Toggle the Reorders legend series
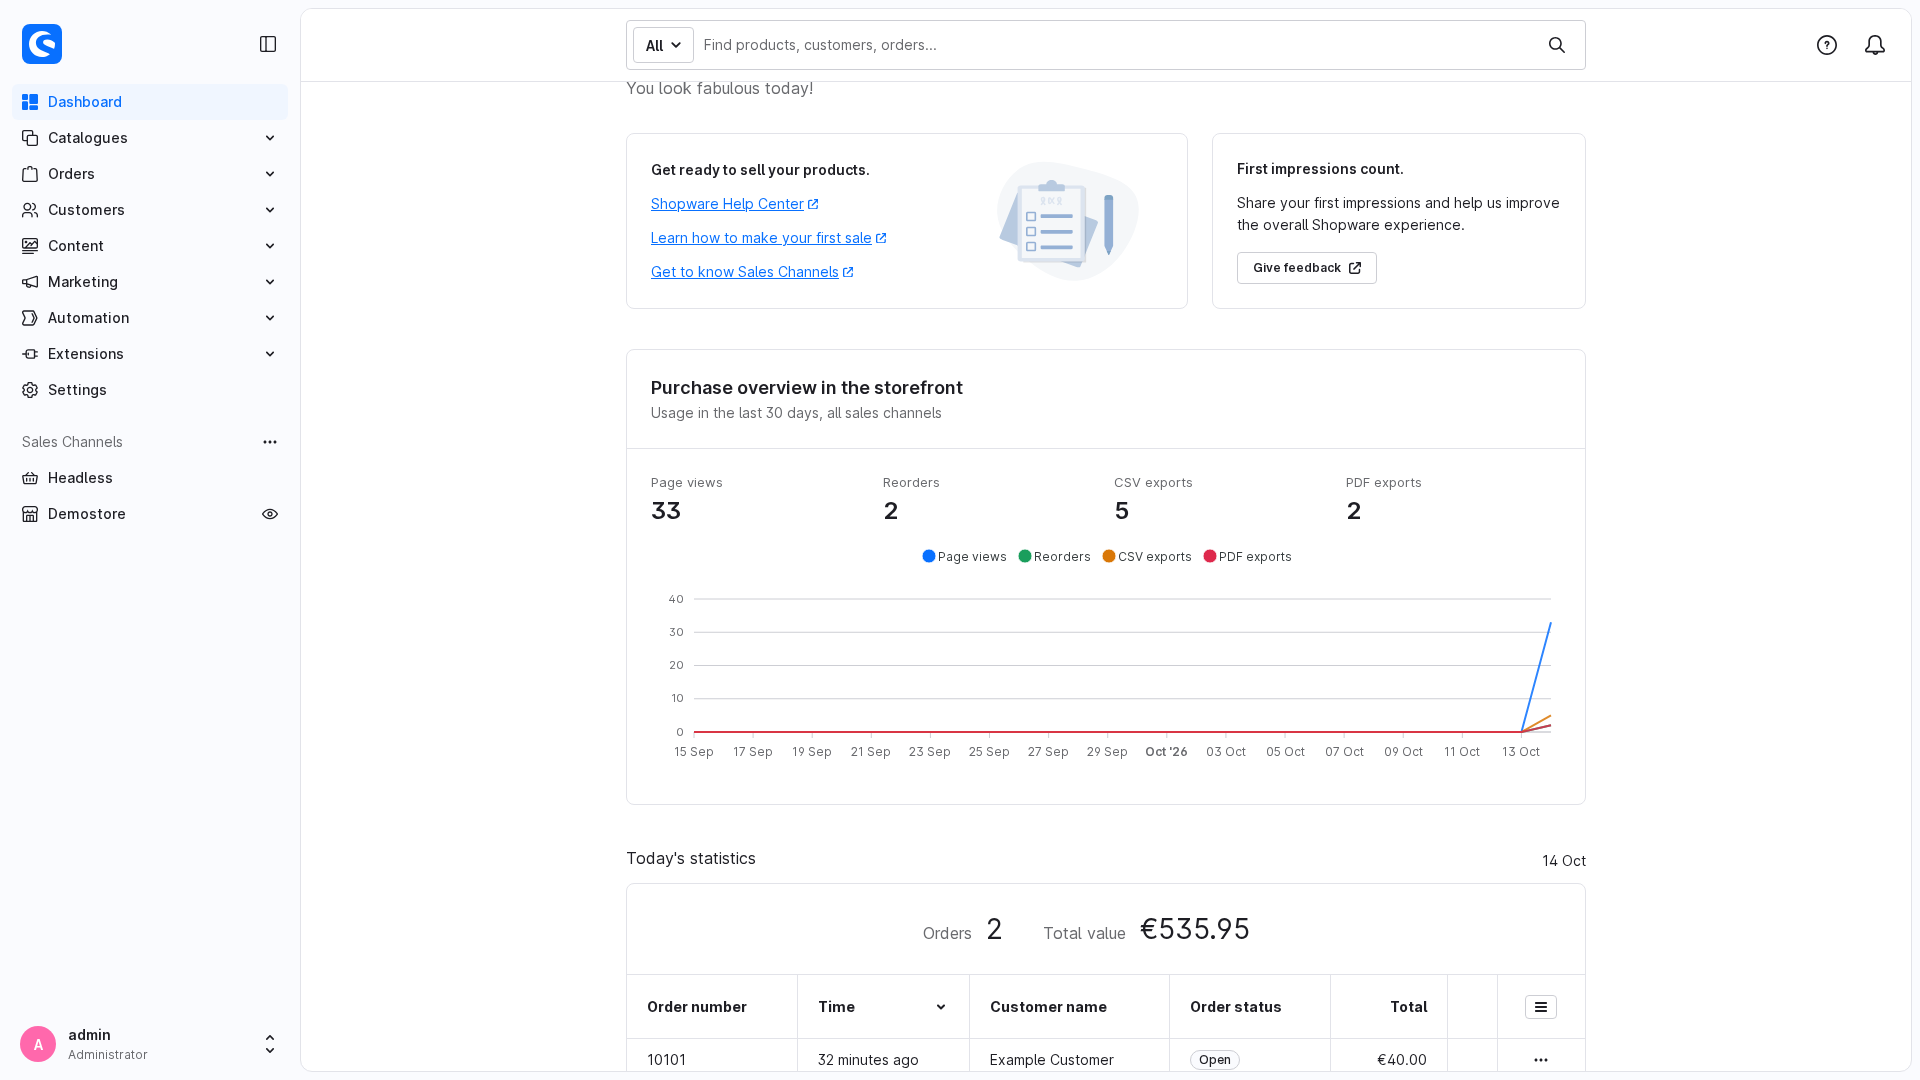The height and width of the screenshot is (1080, 1920). [1055, 557]
